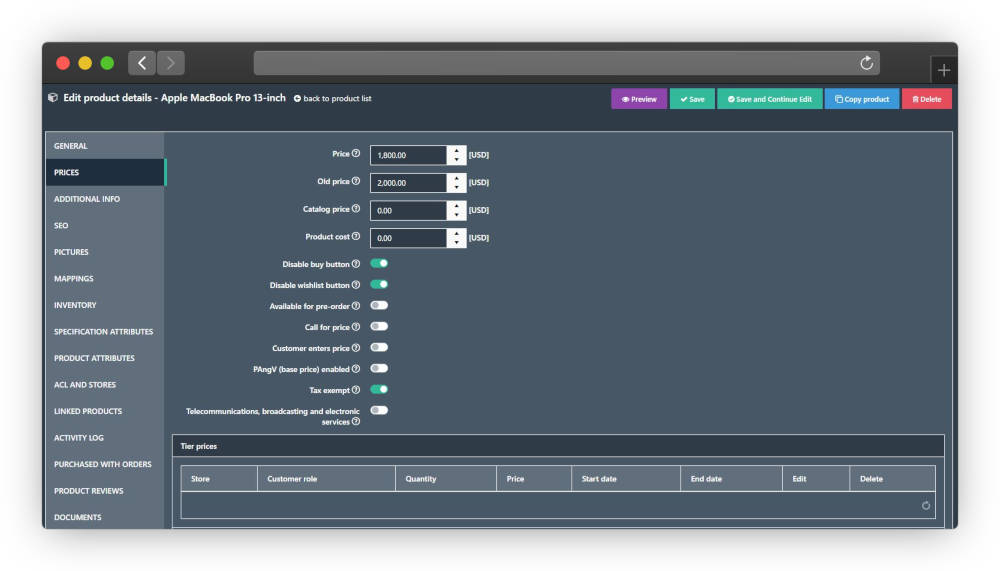Enable PAngV base price option
Image resolution: width=1000 pixels, height=571 pixels.
pyautogui.click(x=379, y=369)
